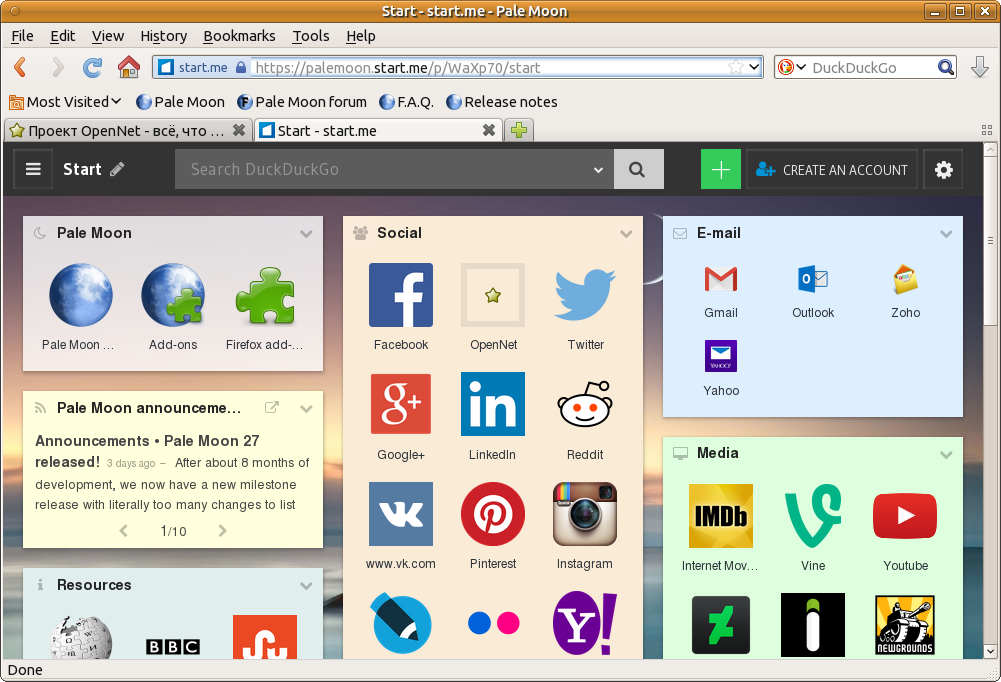Open the Downloads arrow in toolbar
The width and height of the screenshot is (1001, 682).
pos(980,67)
